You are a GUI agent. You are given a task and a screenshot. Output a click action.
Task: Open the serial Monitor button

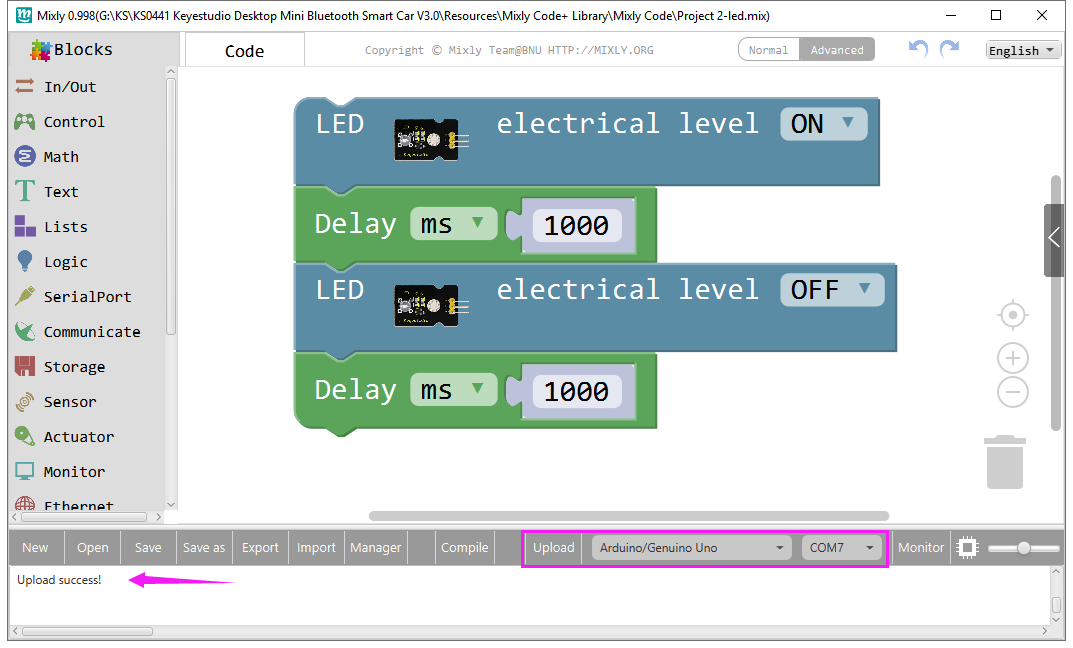pyautogui.click(x=921, y=547)
